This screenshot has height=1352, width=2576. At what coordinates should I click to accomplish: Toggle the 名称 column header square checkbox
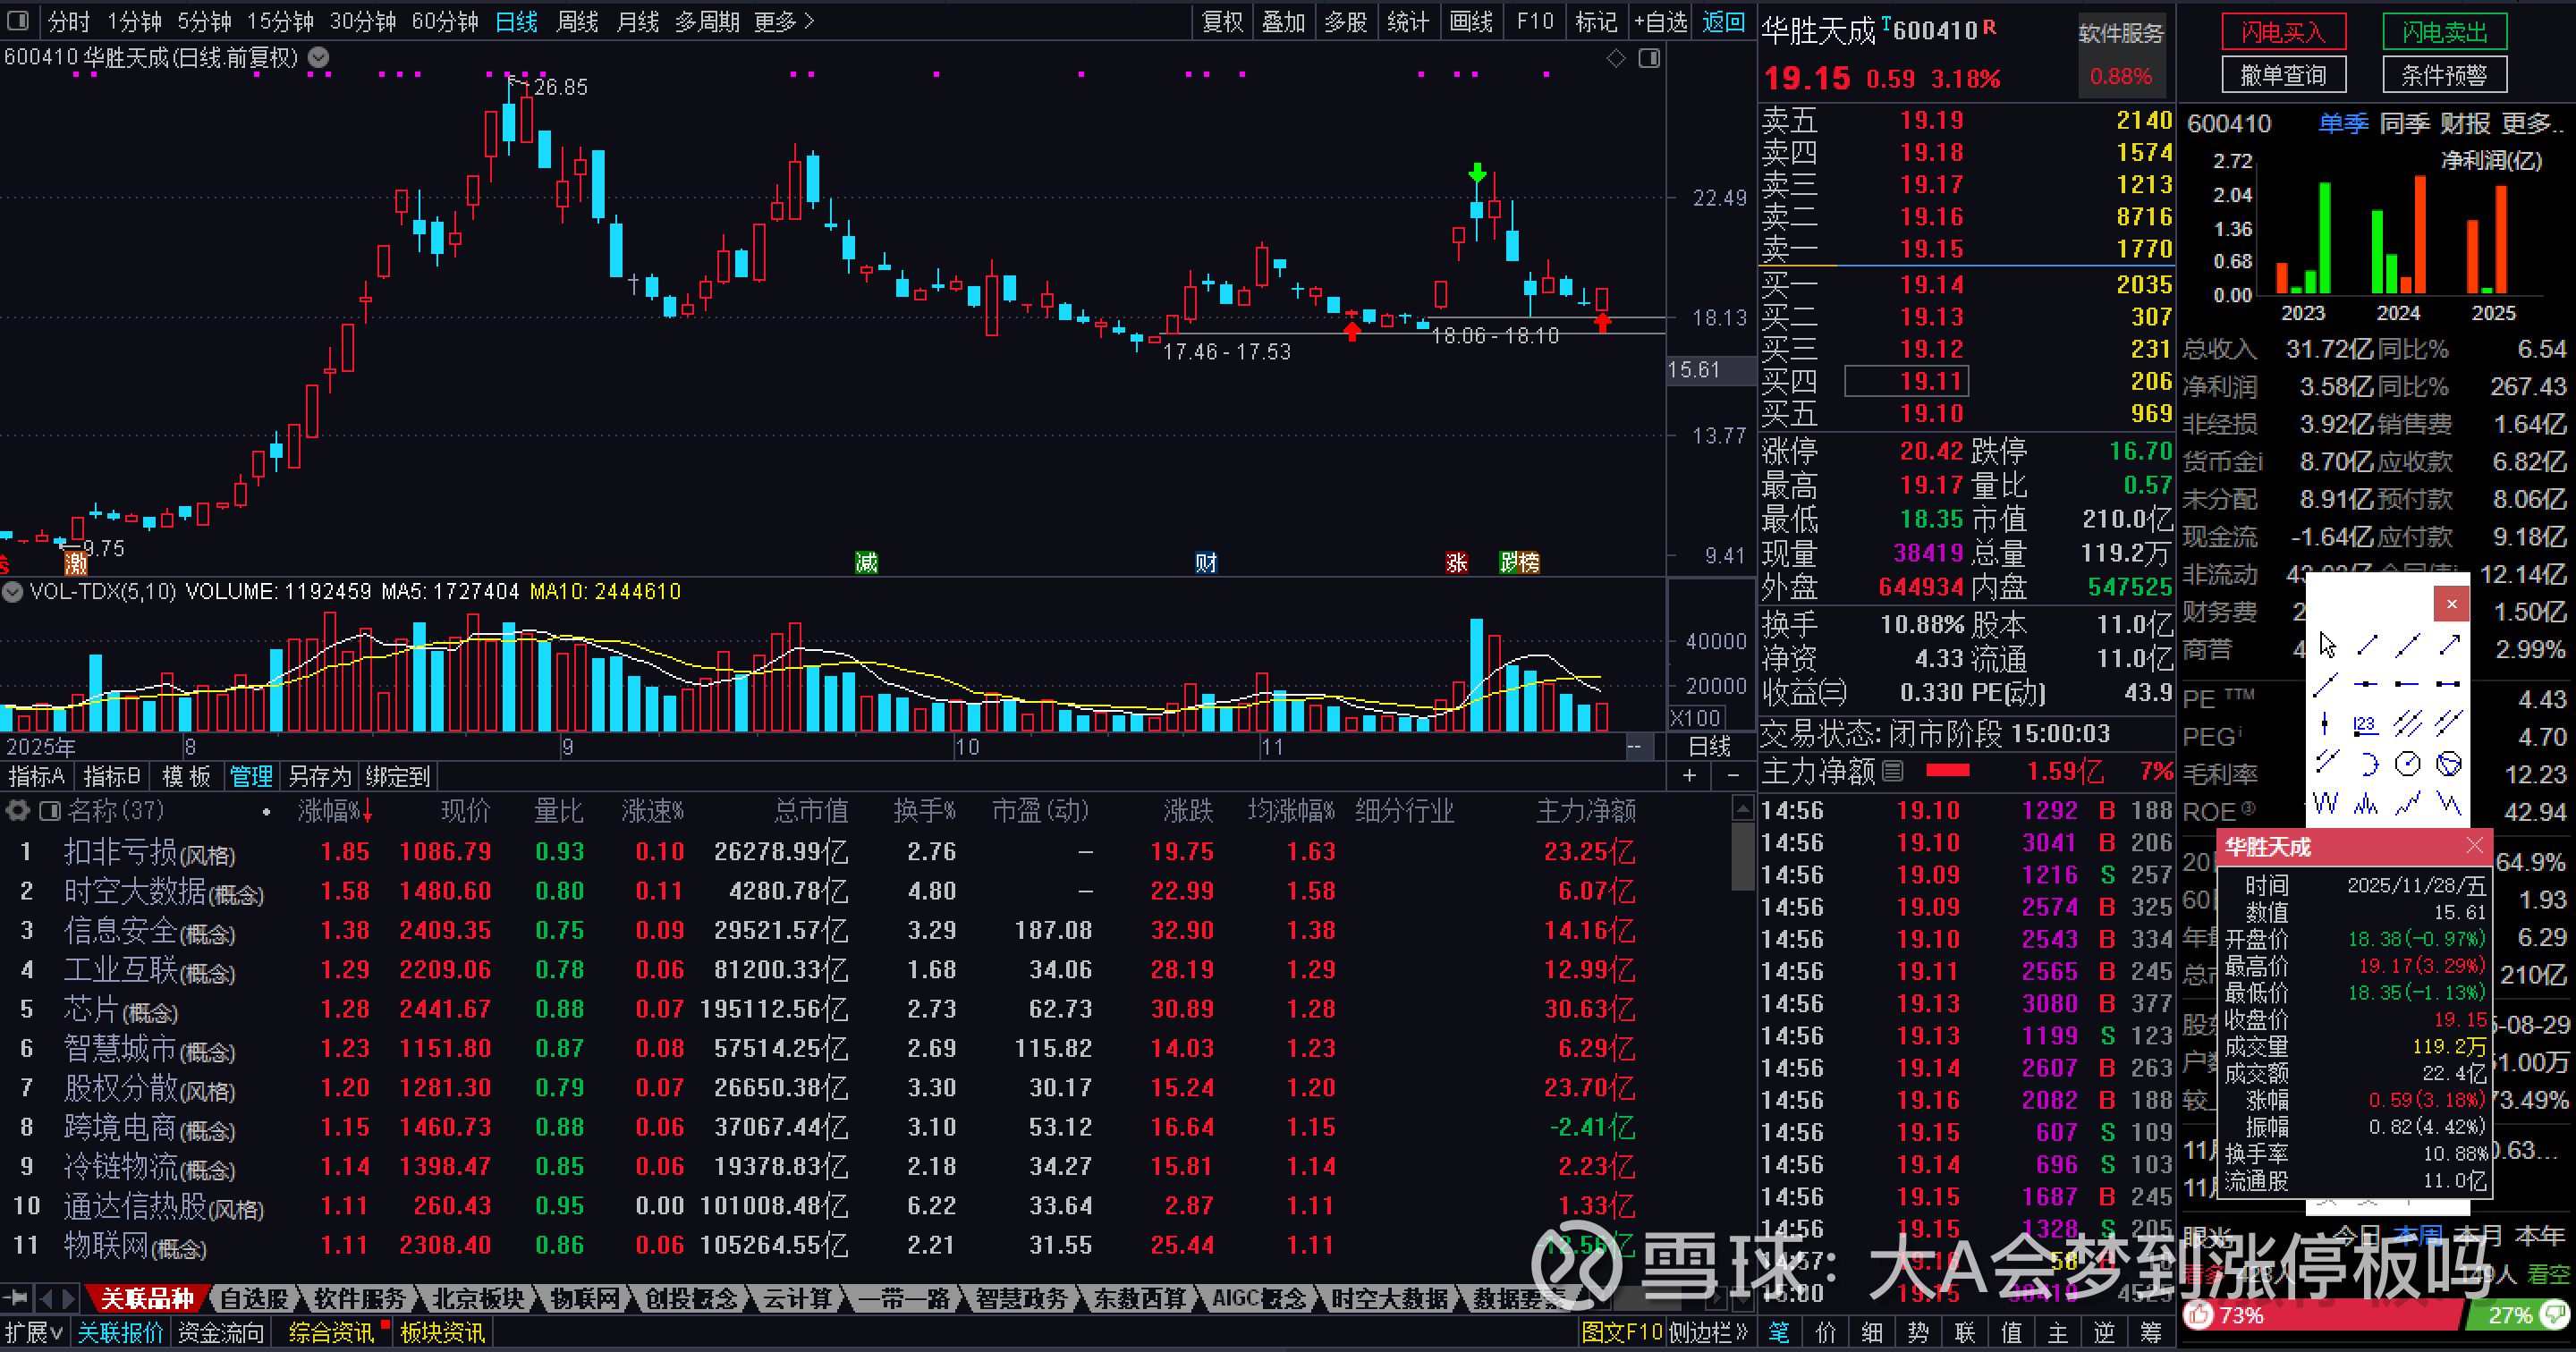[x=49, y=810]
